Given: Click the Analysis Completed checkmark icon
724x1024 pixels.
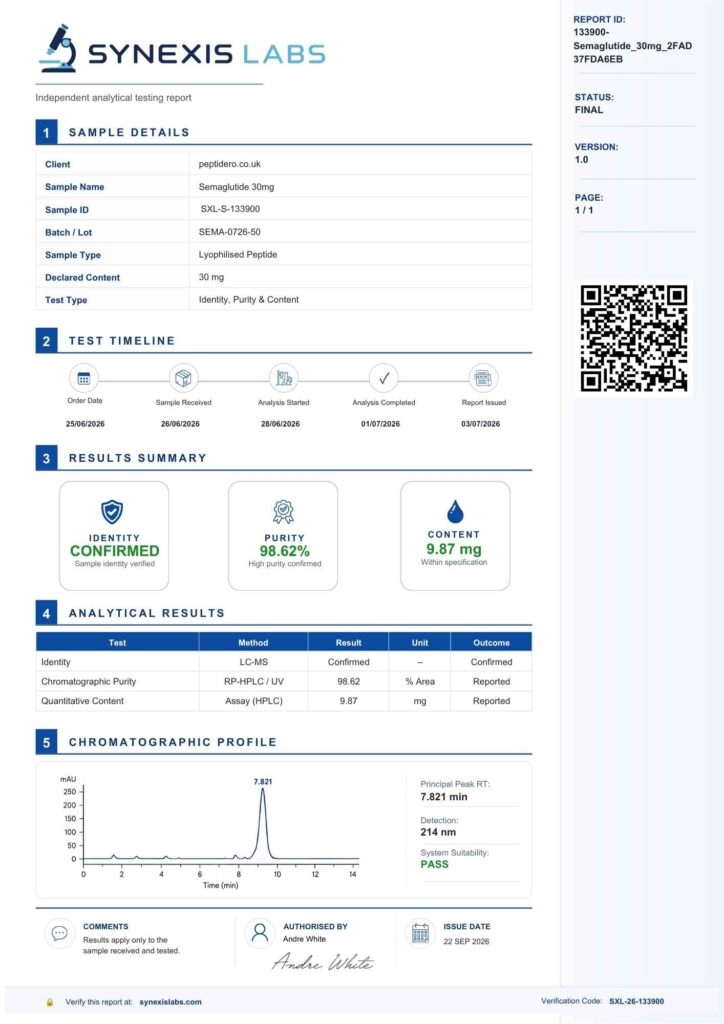Looking at the screenshot, I should (x=384, y=378).
